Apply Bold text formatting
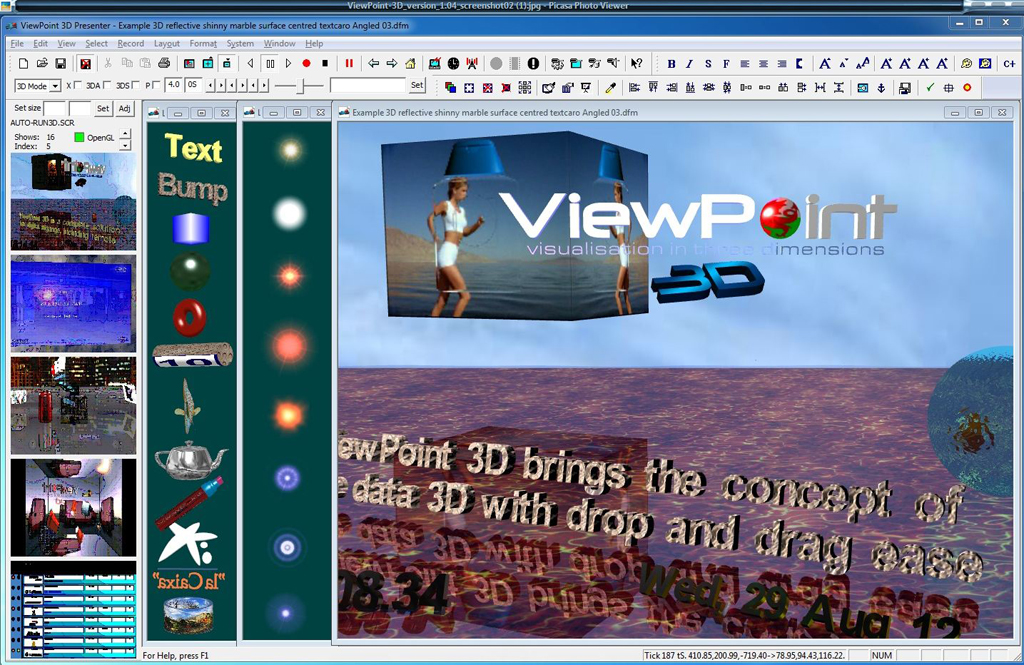1024x665 pixels. [x=672, y=64]
